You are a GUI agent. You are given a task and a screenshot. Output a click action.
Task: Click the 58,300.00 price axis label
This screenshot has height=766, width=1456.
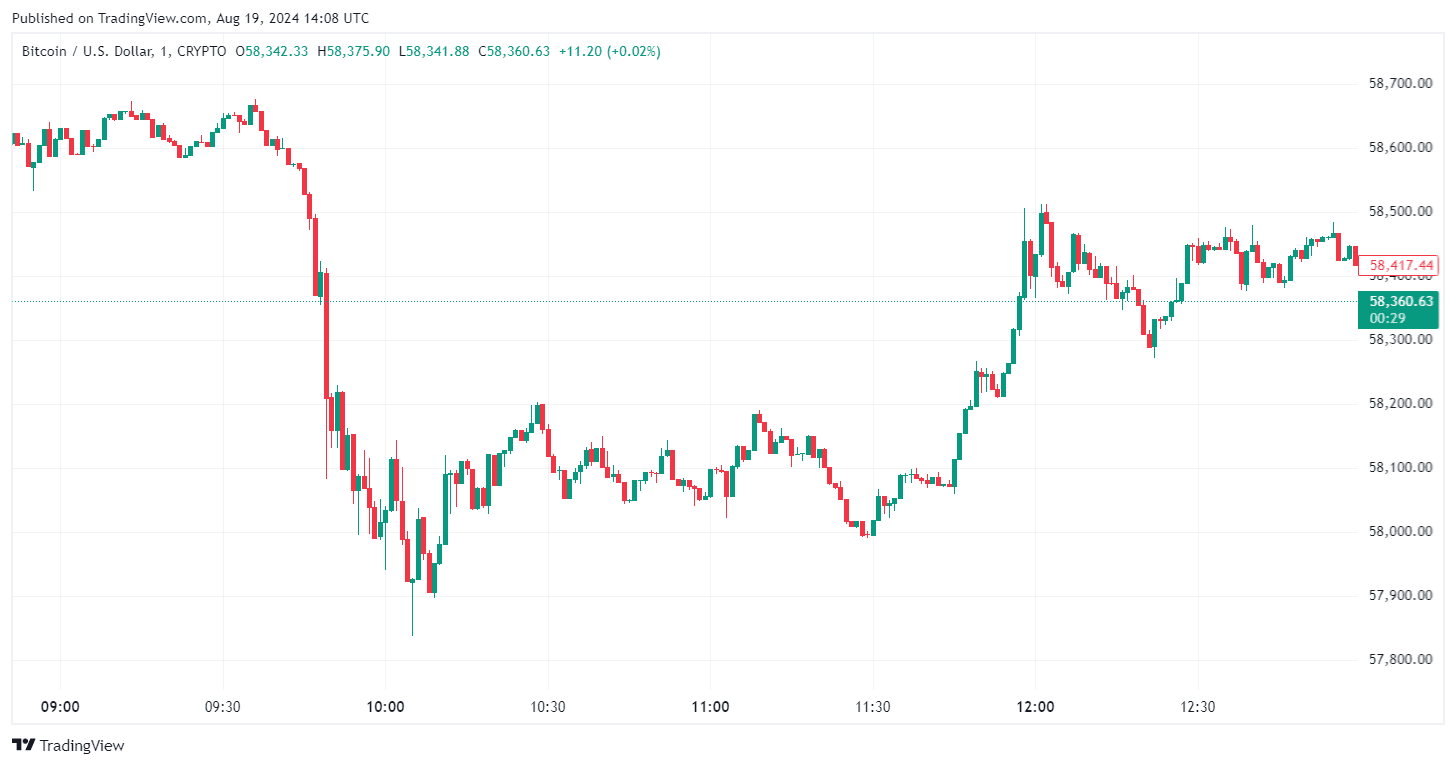[x=1401, y=339]
